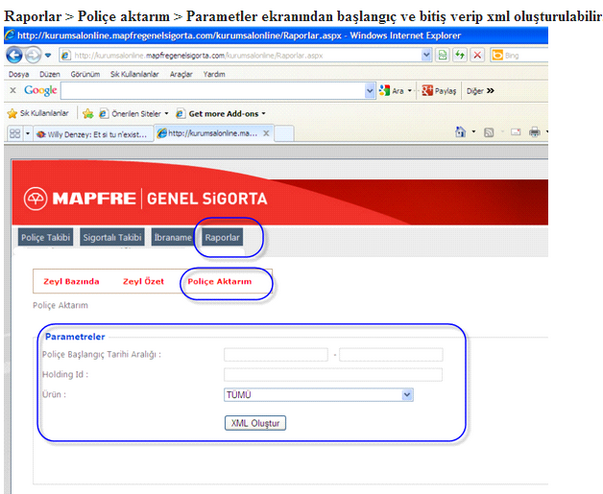
Task: Expand the Ürün dropdown showing TÜMÜ
Action: pyautogui.click(x=406, y=395)
